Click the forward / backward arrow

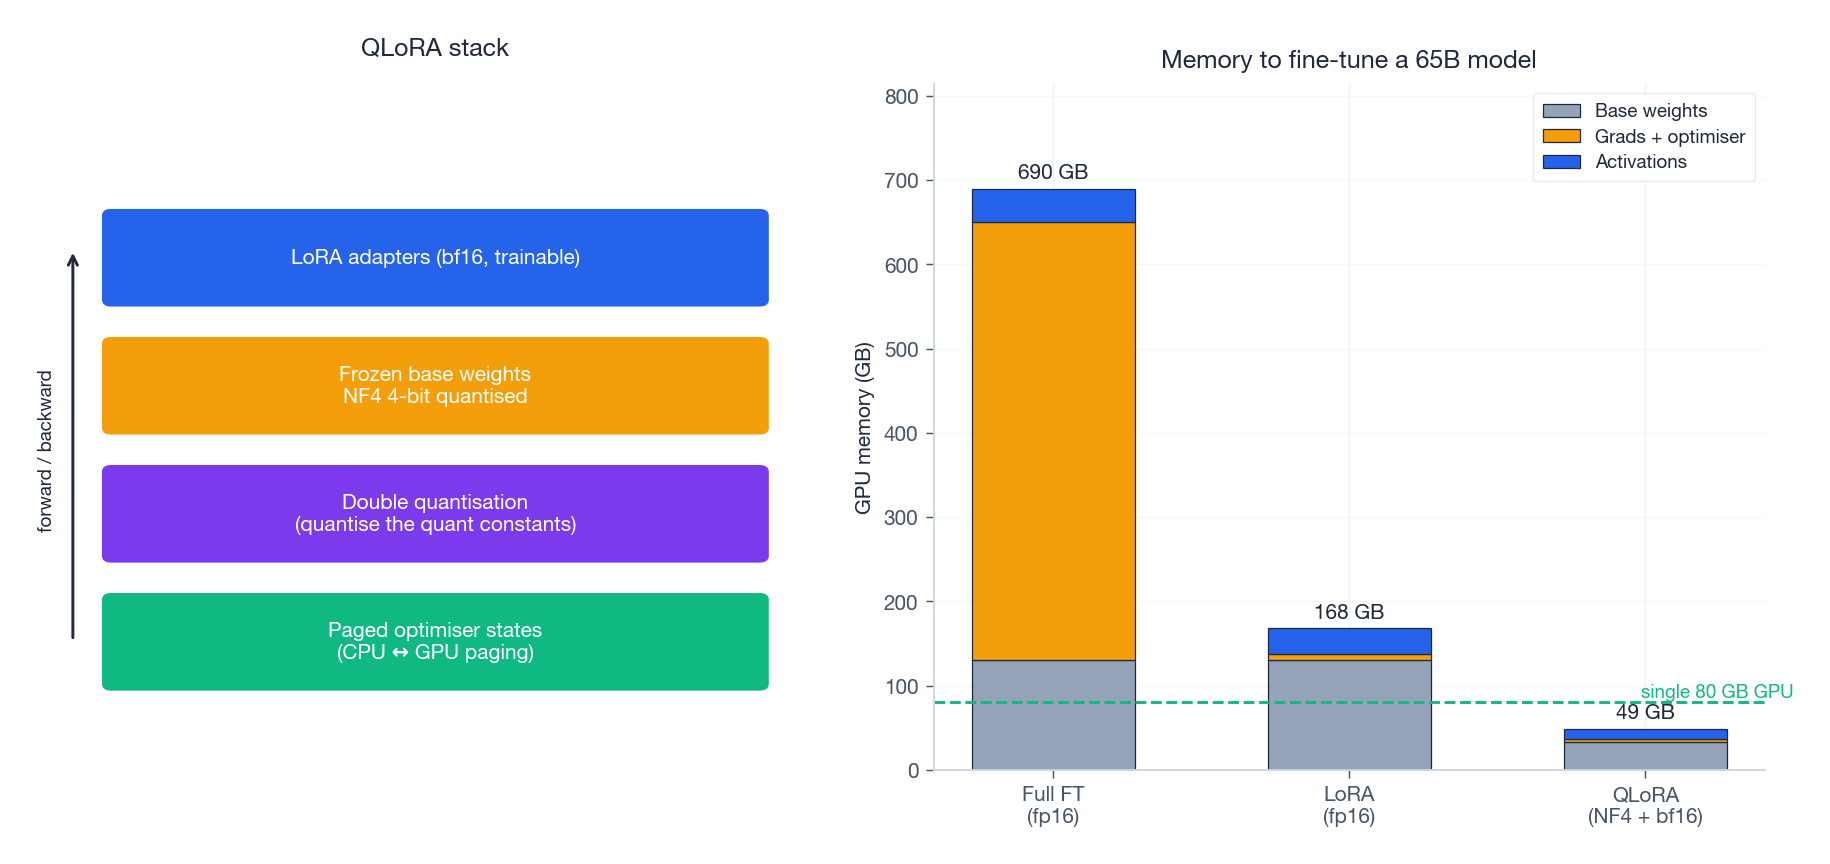(73, 446)
